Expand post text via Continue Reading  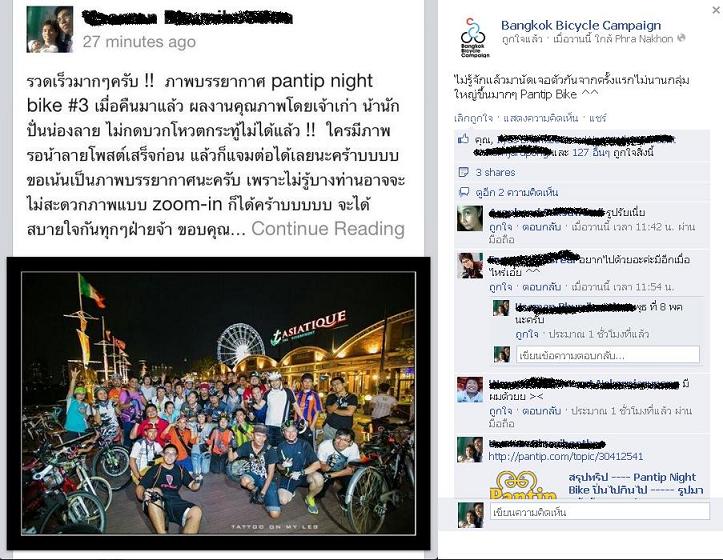pos(328,229)
